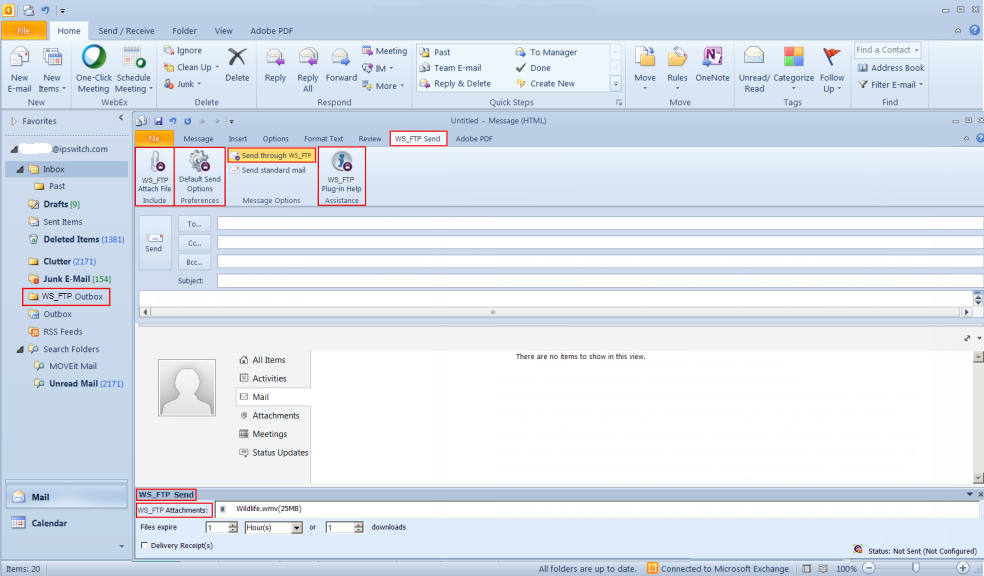Screen dimensions: 984x576
Task: Open the Send / Receive ribbon tab
Action: pyautogui.click(x=126, y=31)
